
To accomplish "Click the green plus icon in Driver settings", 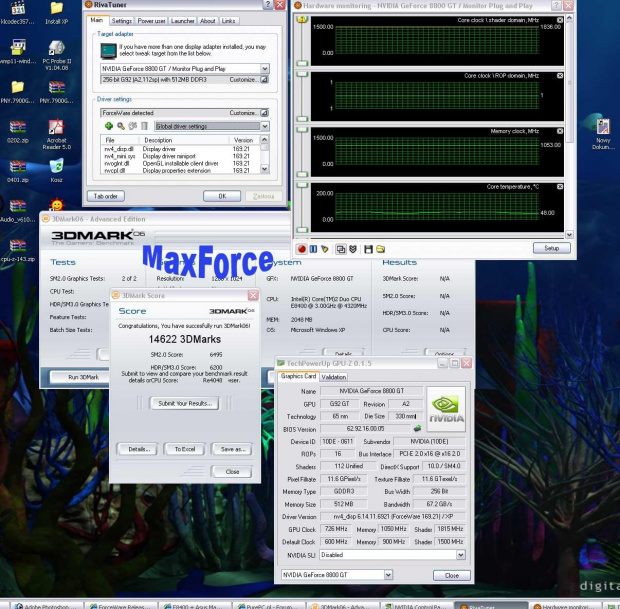I will [x=109, y=126].
